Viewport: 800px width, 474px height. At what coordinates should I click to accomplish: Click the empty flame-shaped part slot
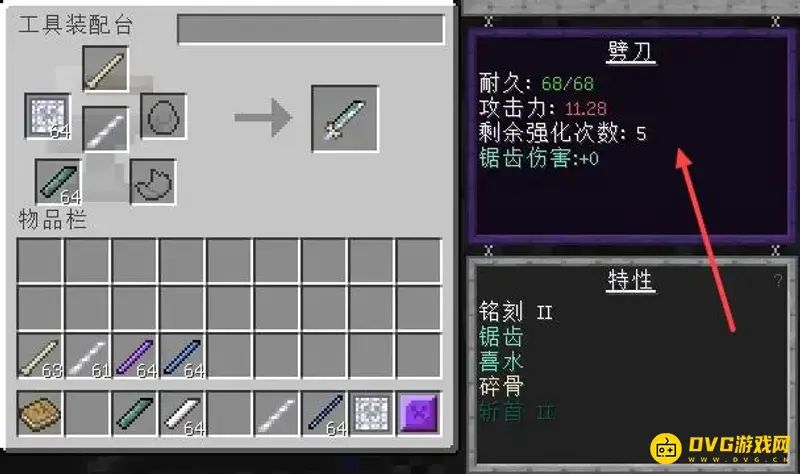(153, 182)
